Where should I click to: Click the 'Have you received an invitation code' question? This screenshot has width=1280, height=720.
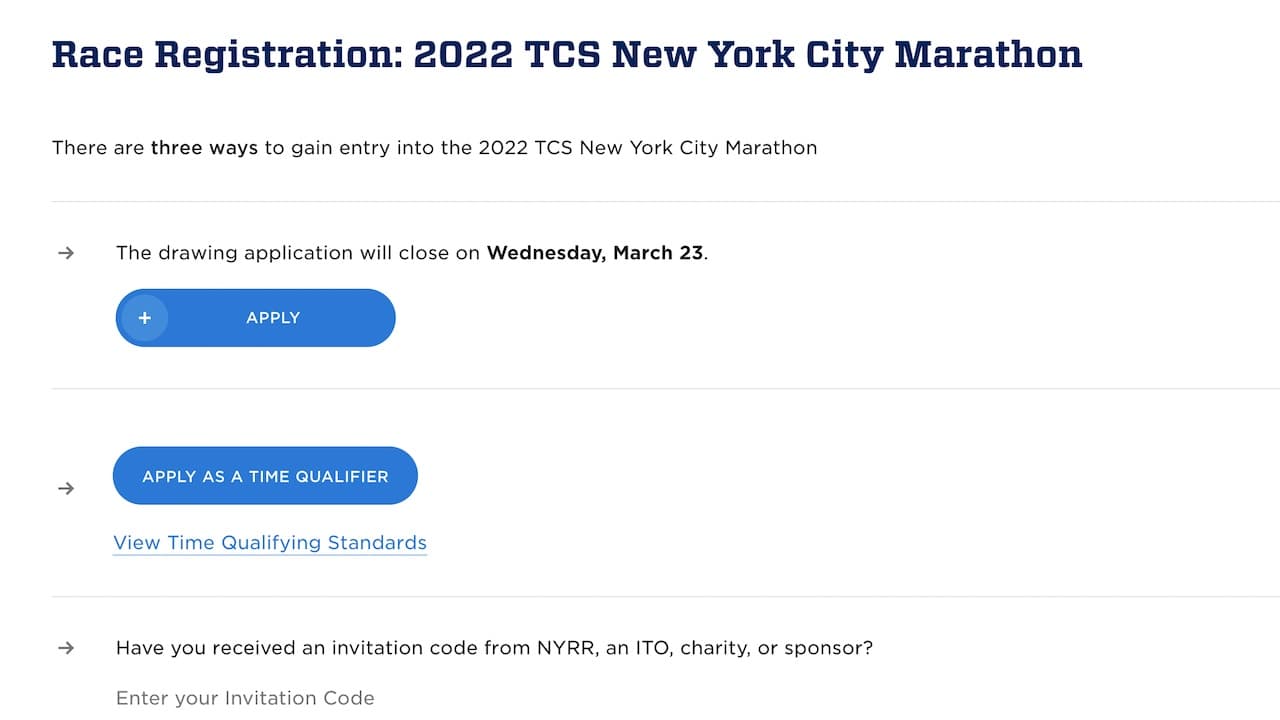tap(495, 648)
